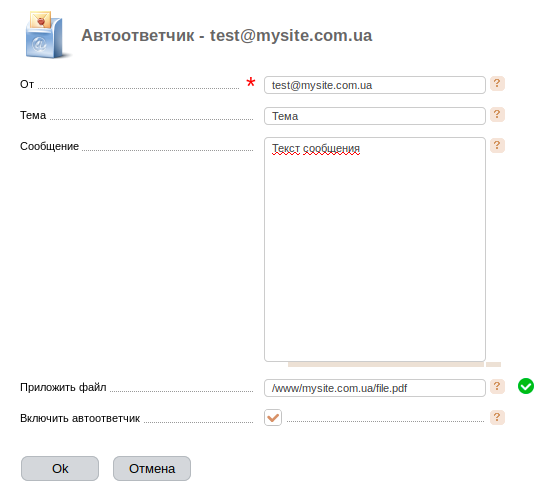Show help hint beside Тема input
Viewport: 555px width, 500px height.
[x=497, y=115]
